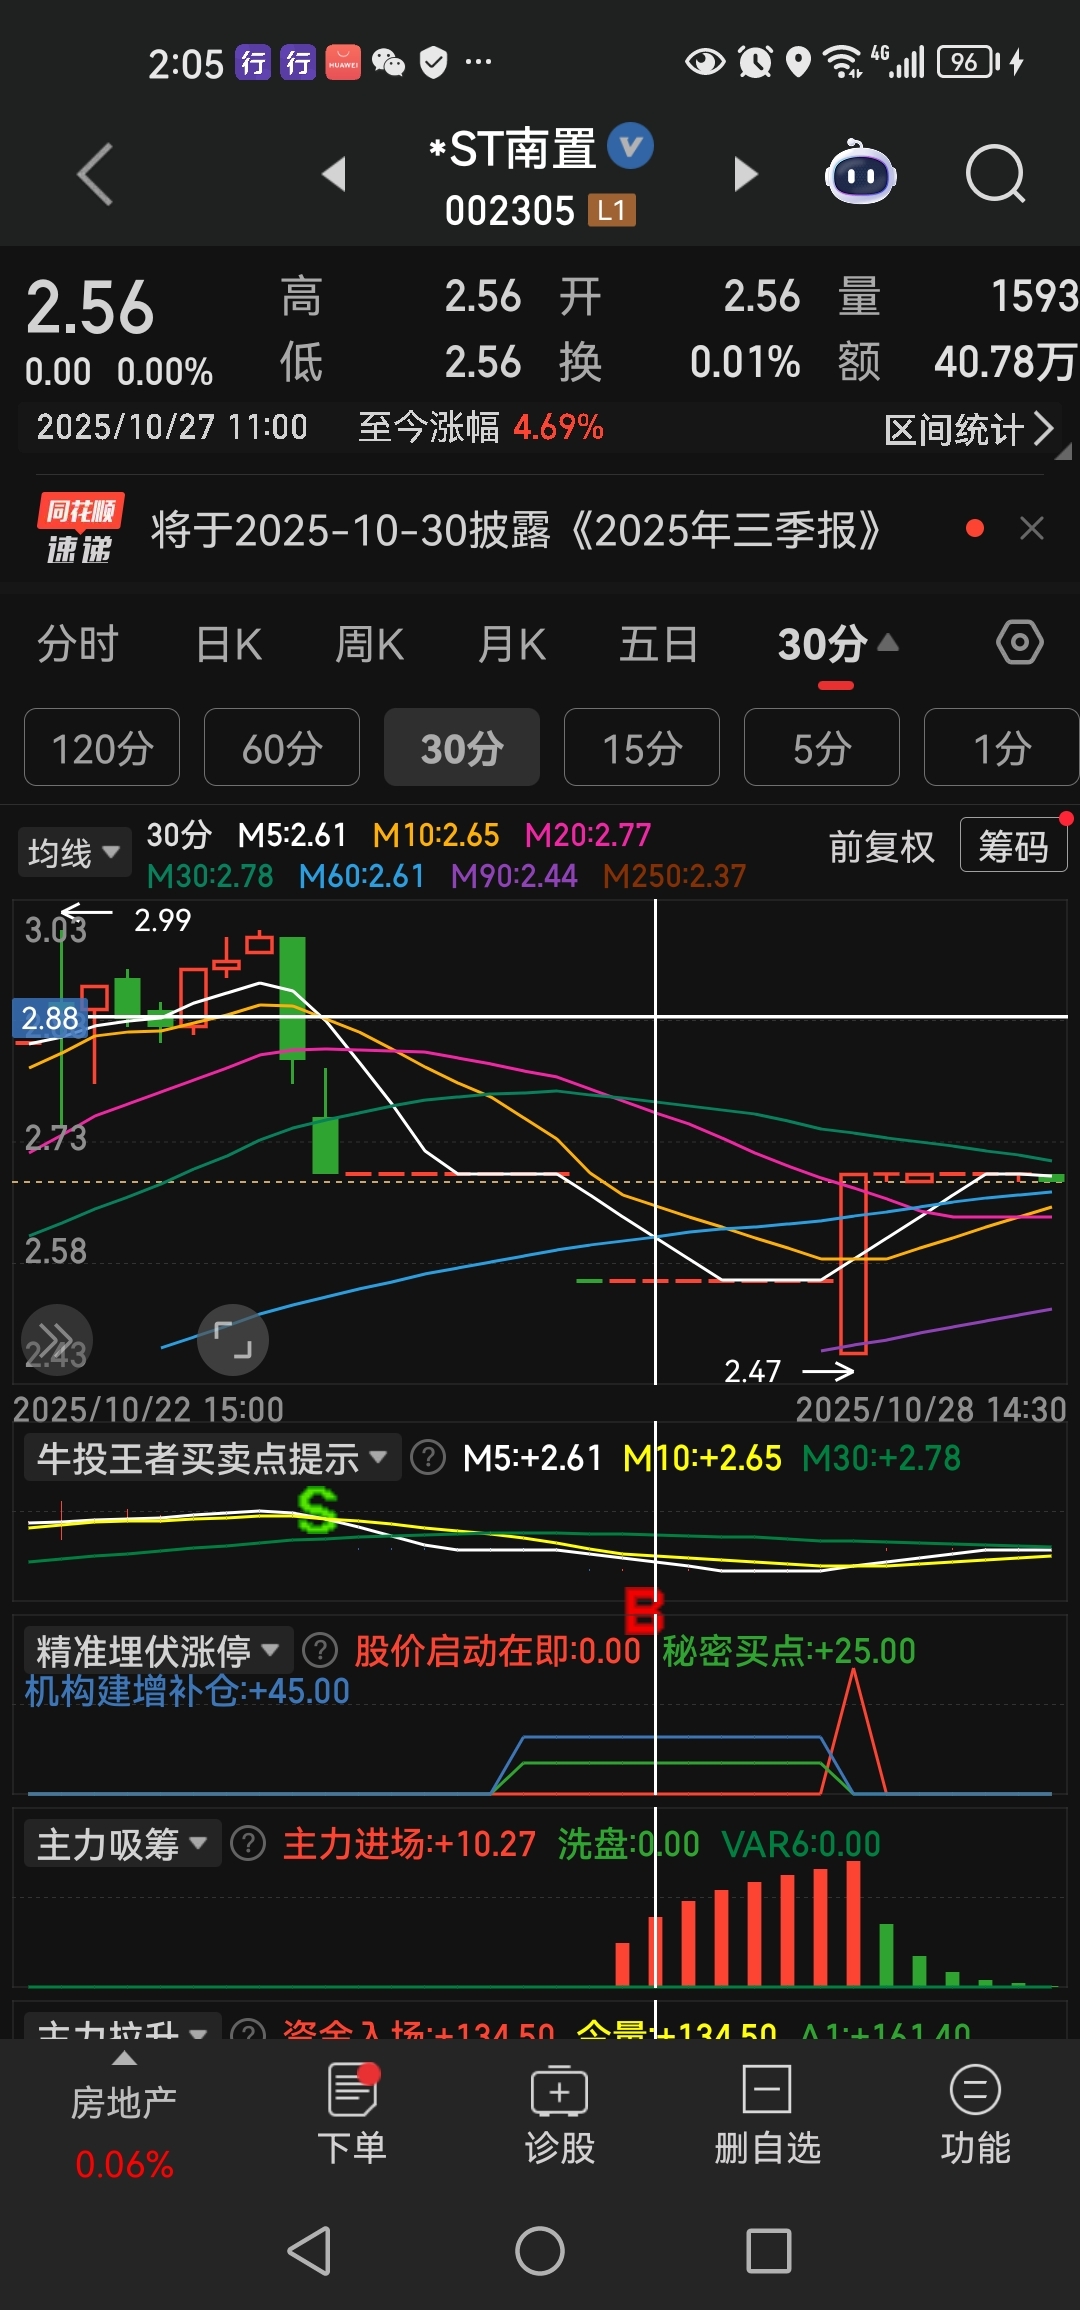The height and width of the screenshot is (2310, 1080).
Task: Switch to previous stock with left triangle
Action: pyautogui.click(x=334, y=174)
